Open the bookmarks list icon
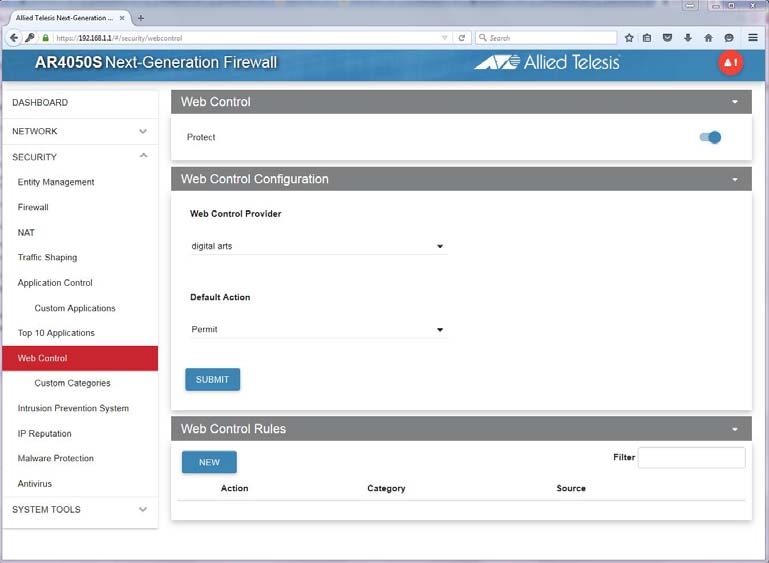 (647, 38)
